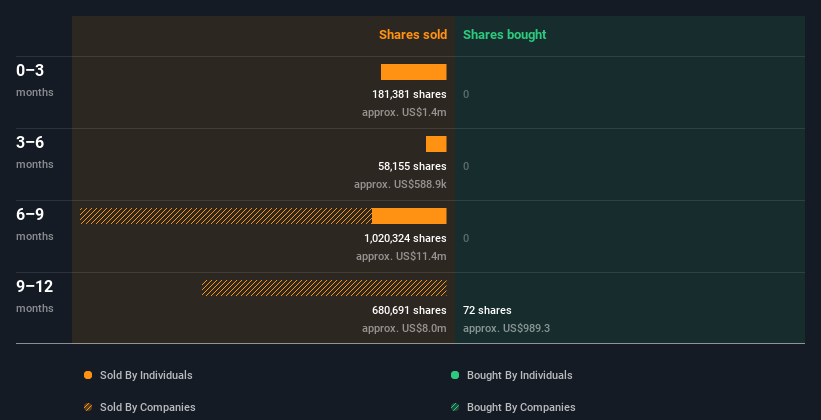Screen dimensions: 821x420
Task: Click the solid orange bar for 0–3 months
Action: (x=414, y=72)
